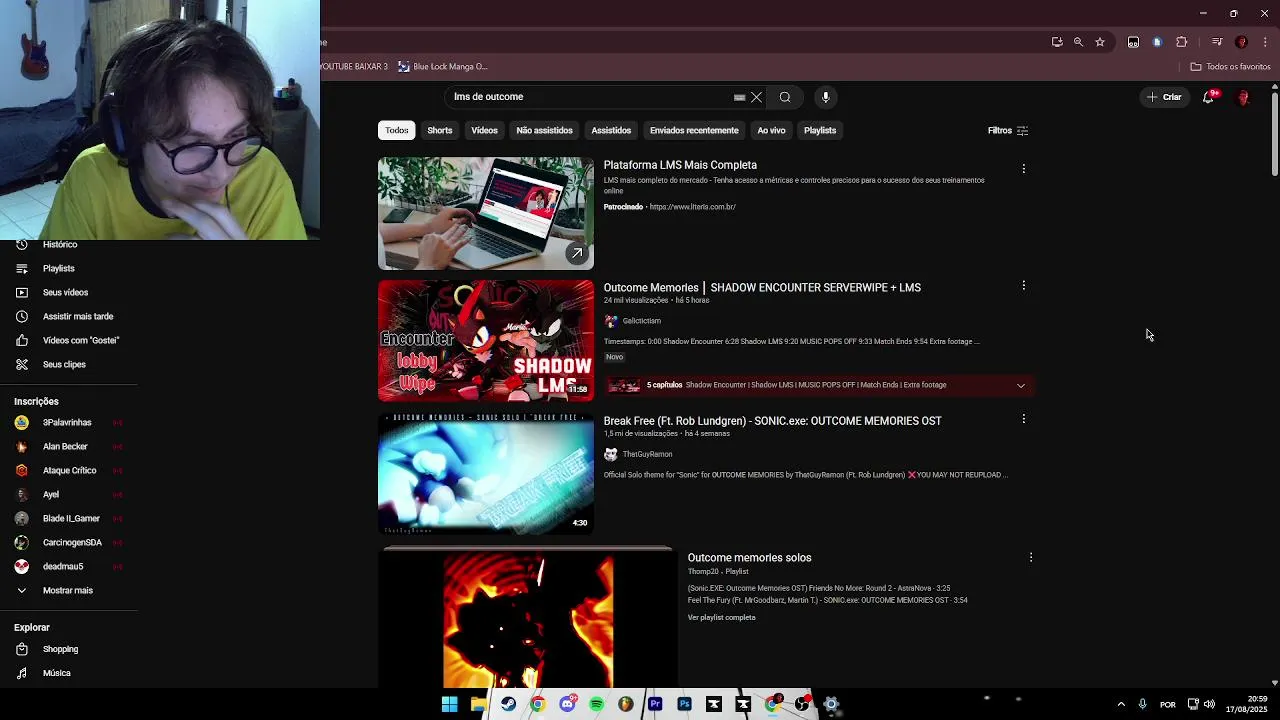Open the Shadow Encounter video thumbnail

point(485,340)
